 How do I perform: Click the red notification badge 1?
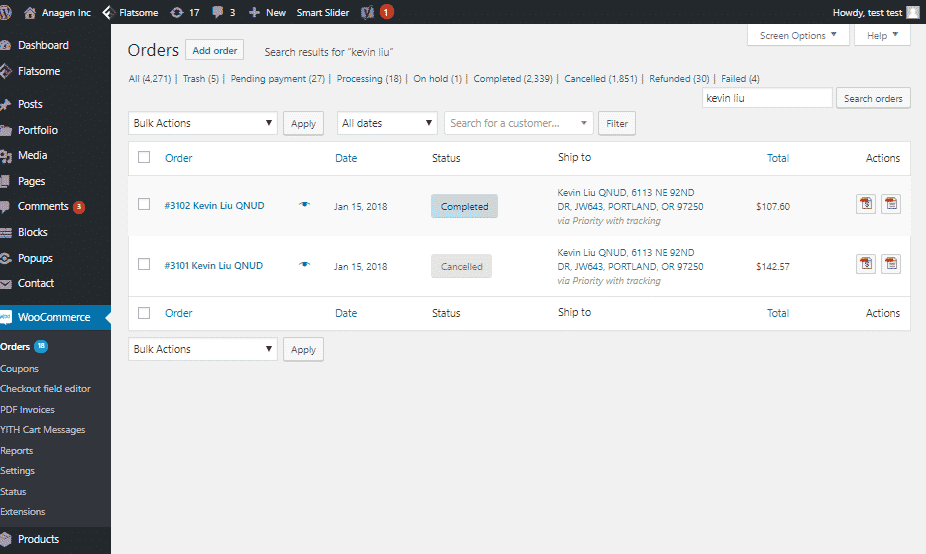click(x=386, y=12)
